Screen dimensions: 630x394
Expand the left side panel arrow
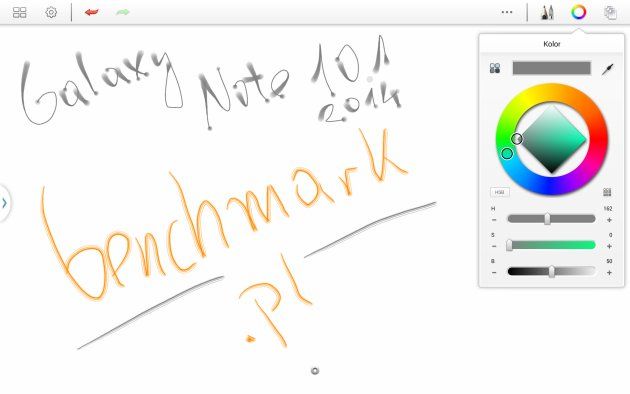coord(4,203)
